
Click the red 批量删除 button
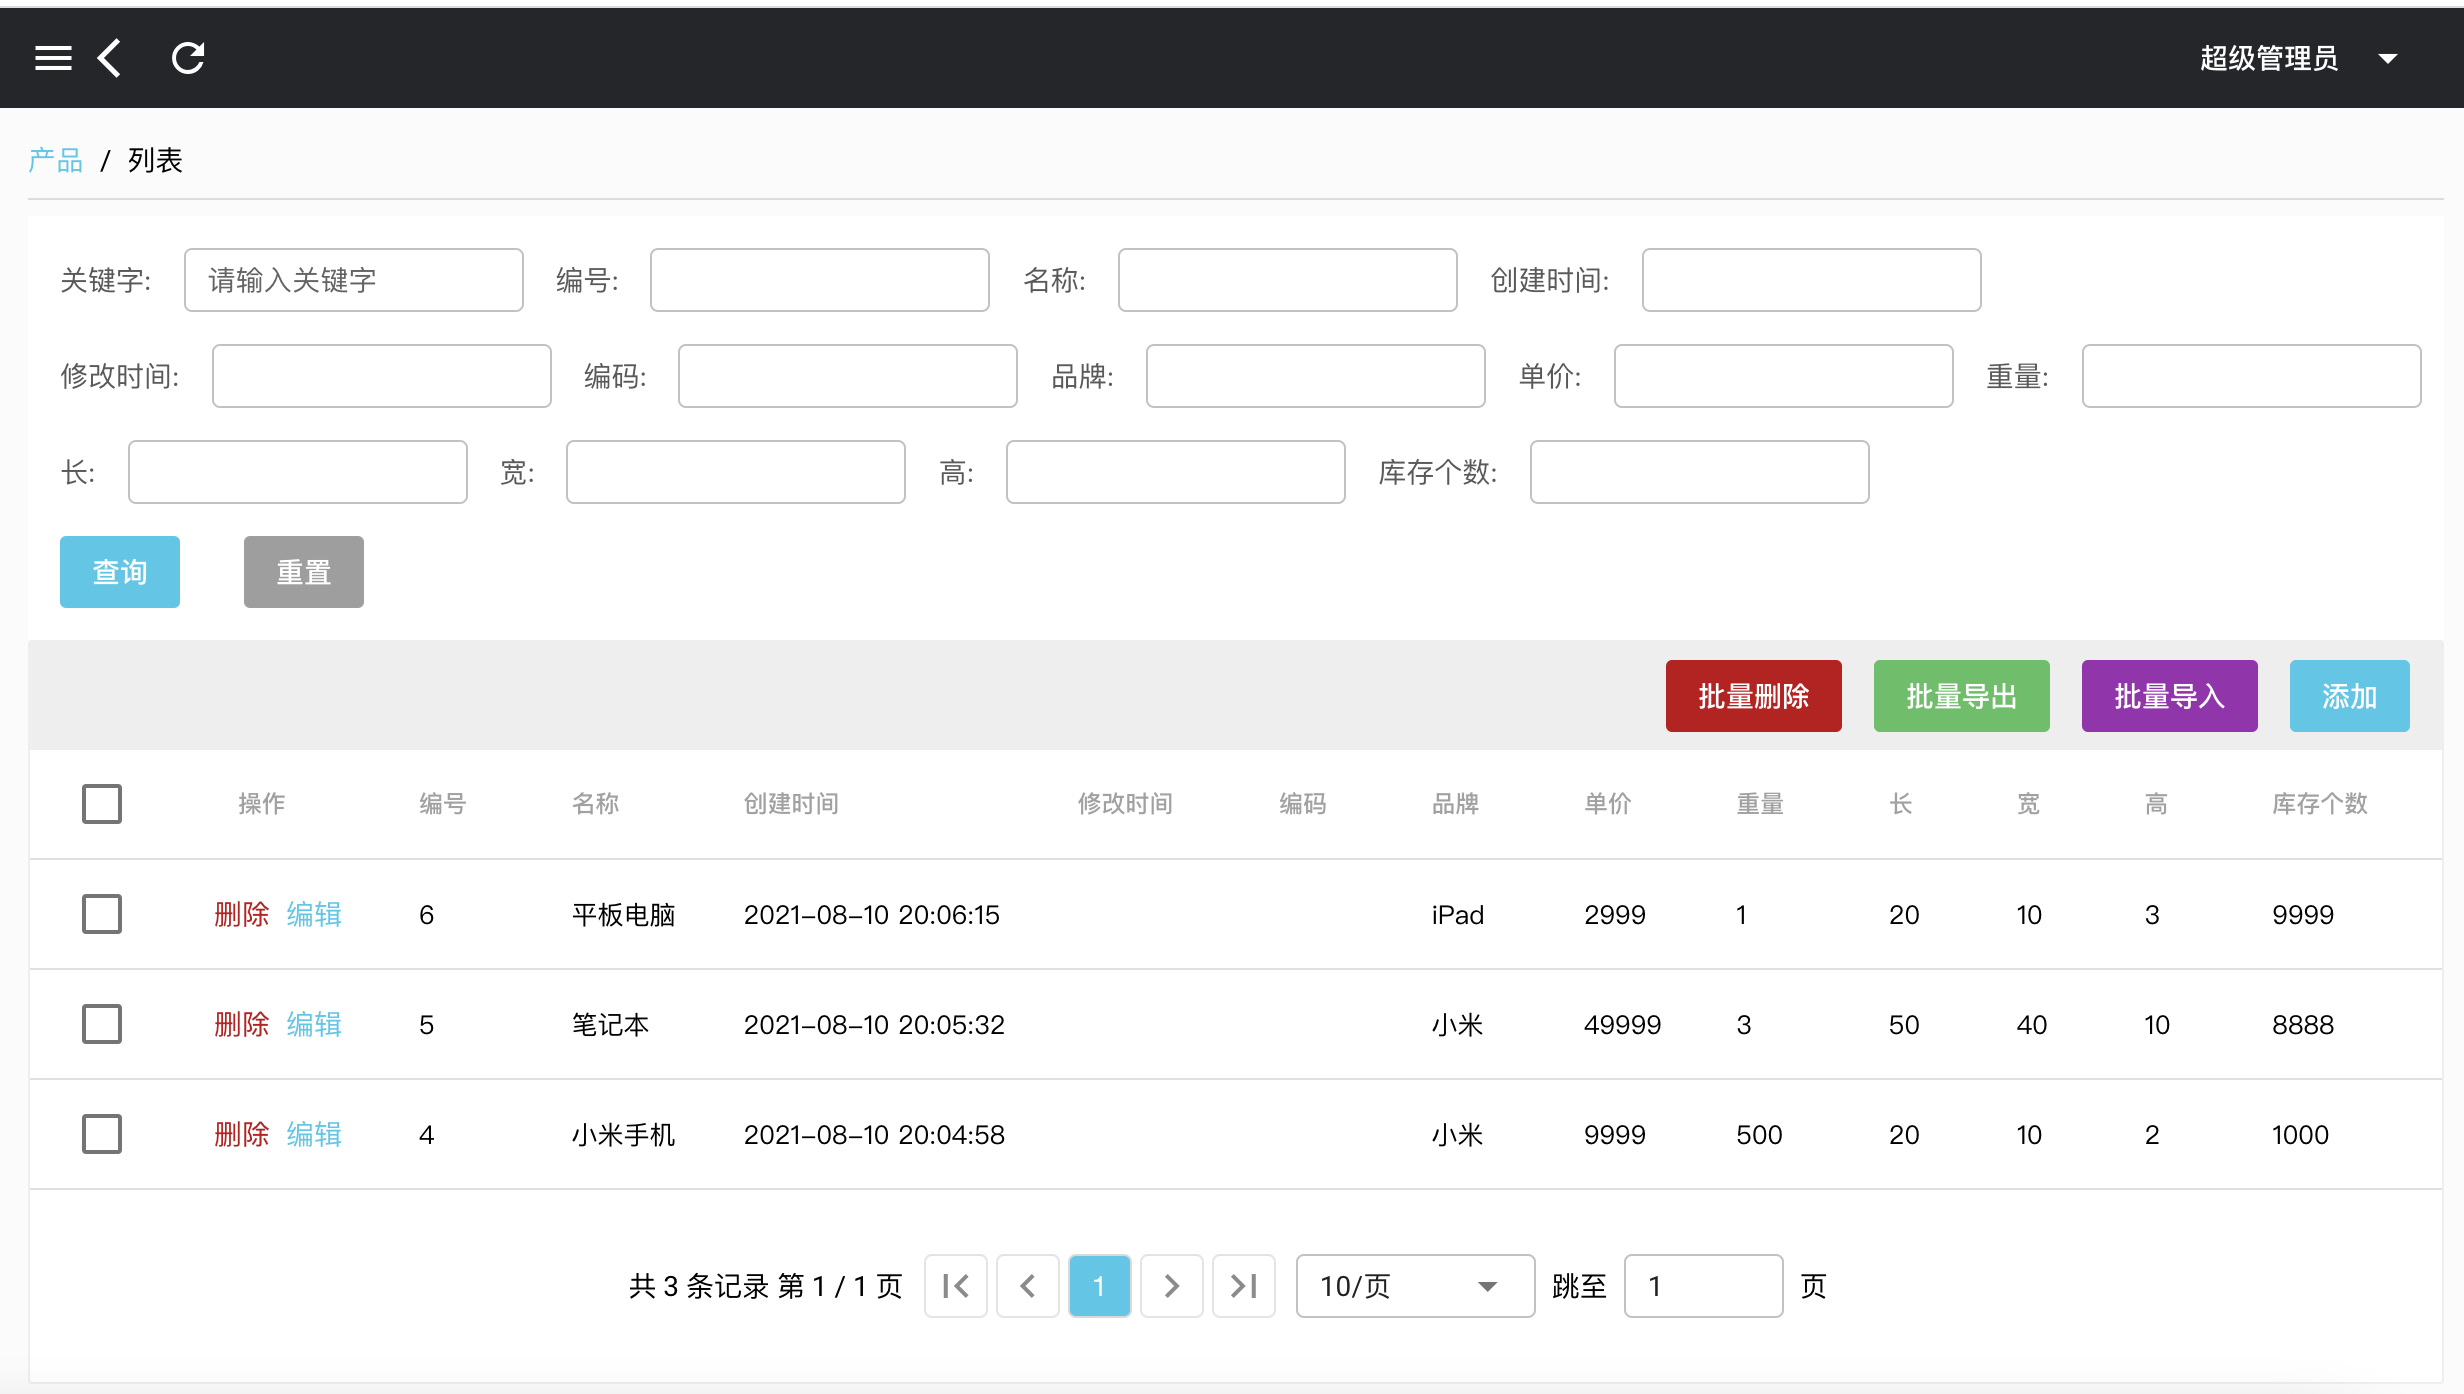[x=1753, y=696]
